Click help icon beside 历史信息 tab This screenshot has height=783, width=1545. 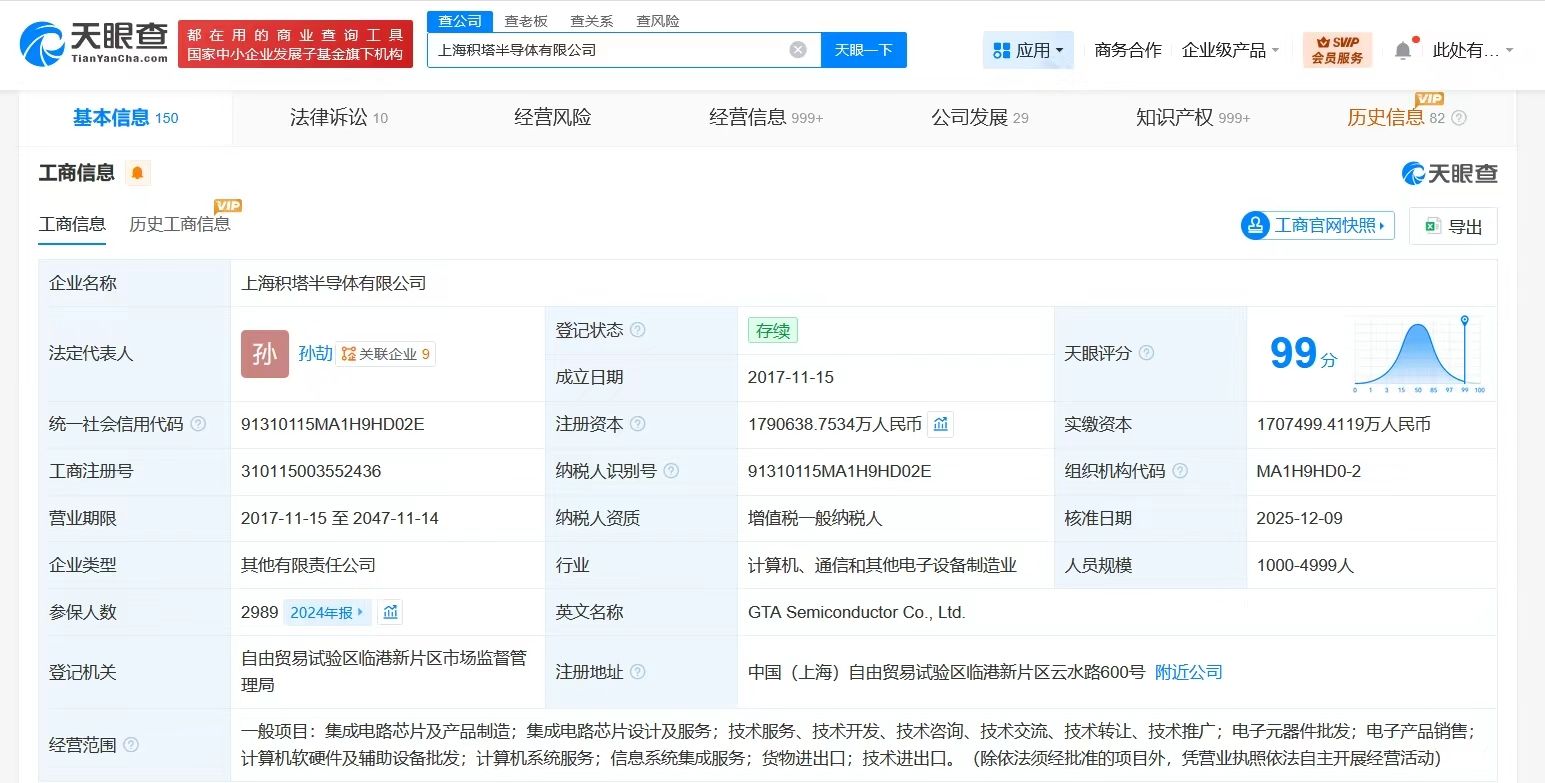point(1459,118)
